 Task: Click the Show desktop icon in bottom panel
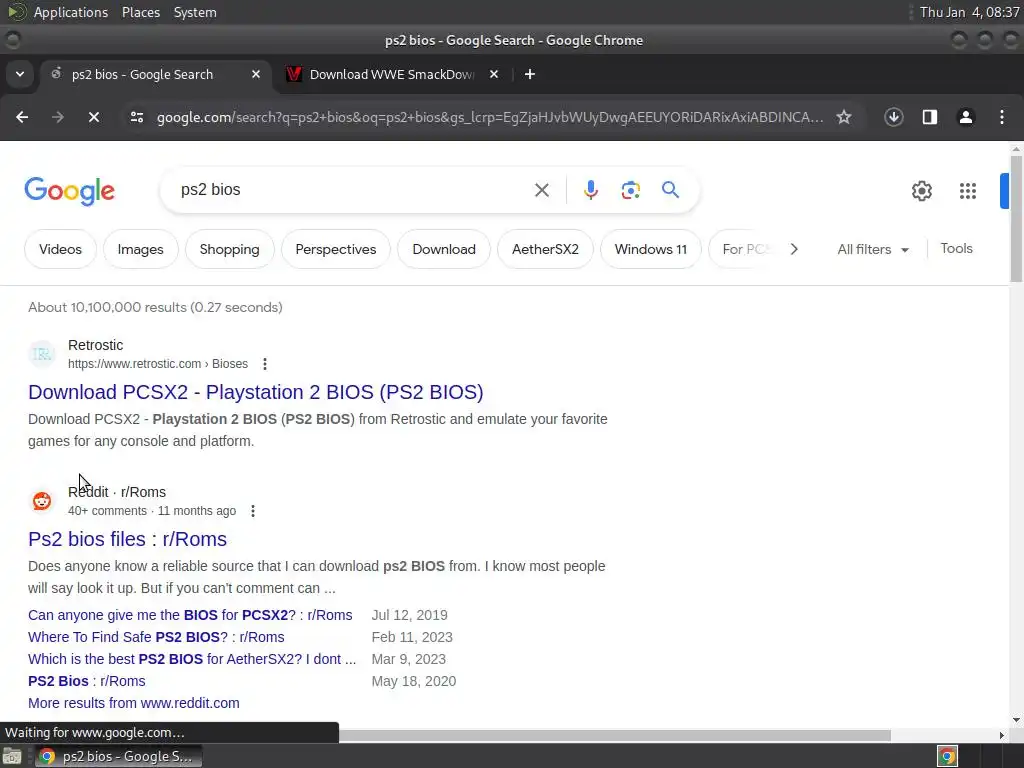[12, 756]
